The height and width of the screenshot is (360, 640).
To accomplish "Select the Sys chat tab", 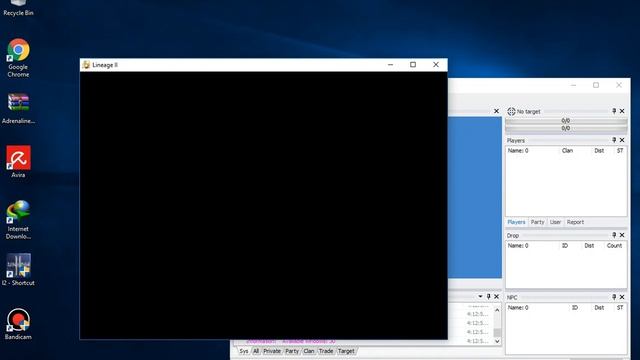I will 244,351.
